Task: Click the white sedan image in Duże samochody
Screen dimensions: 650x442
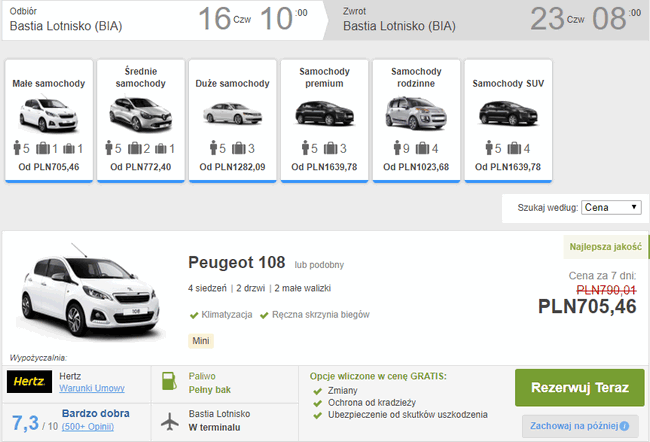Action: coord(233,114)
